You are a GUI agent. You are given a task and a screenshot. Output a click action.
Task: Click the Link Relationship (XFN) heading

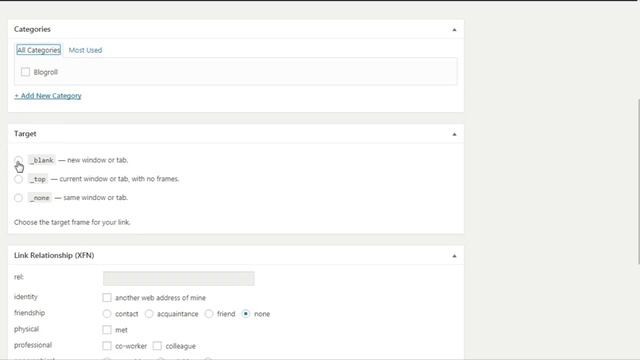(x=54, y=255)
